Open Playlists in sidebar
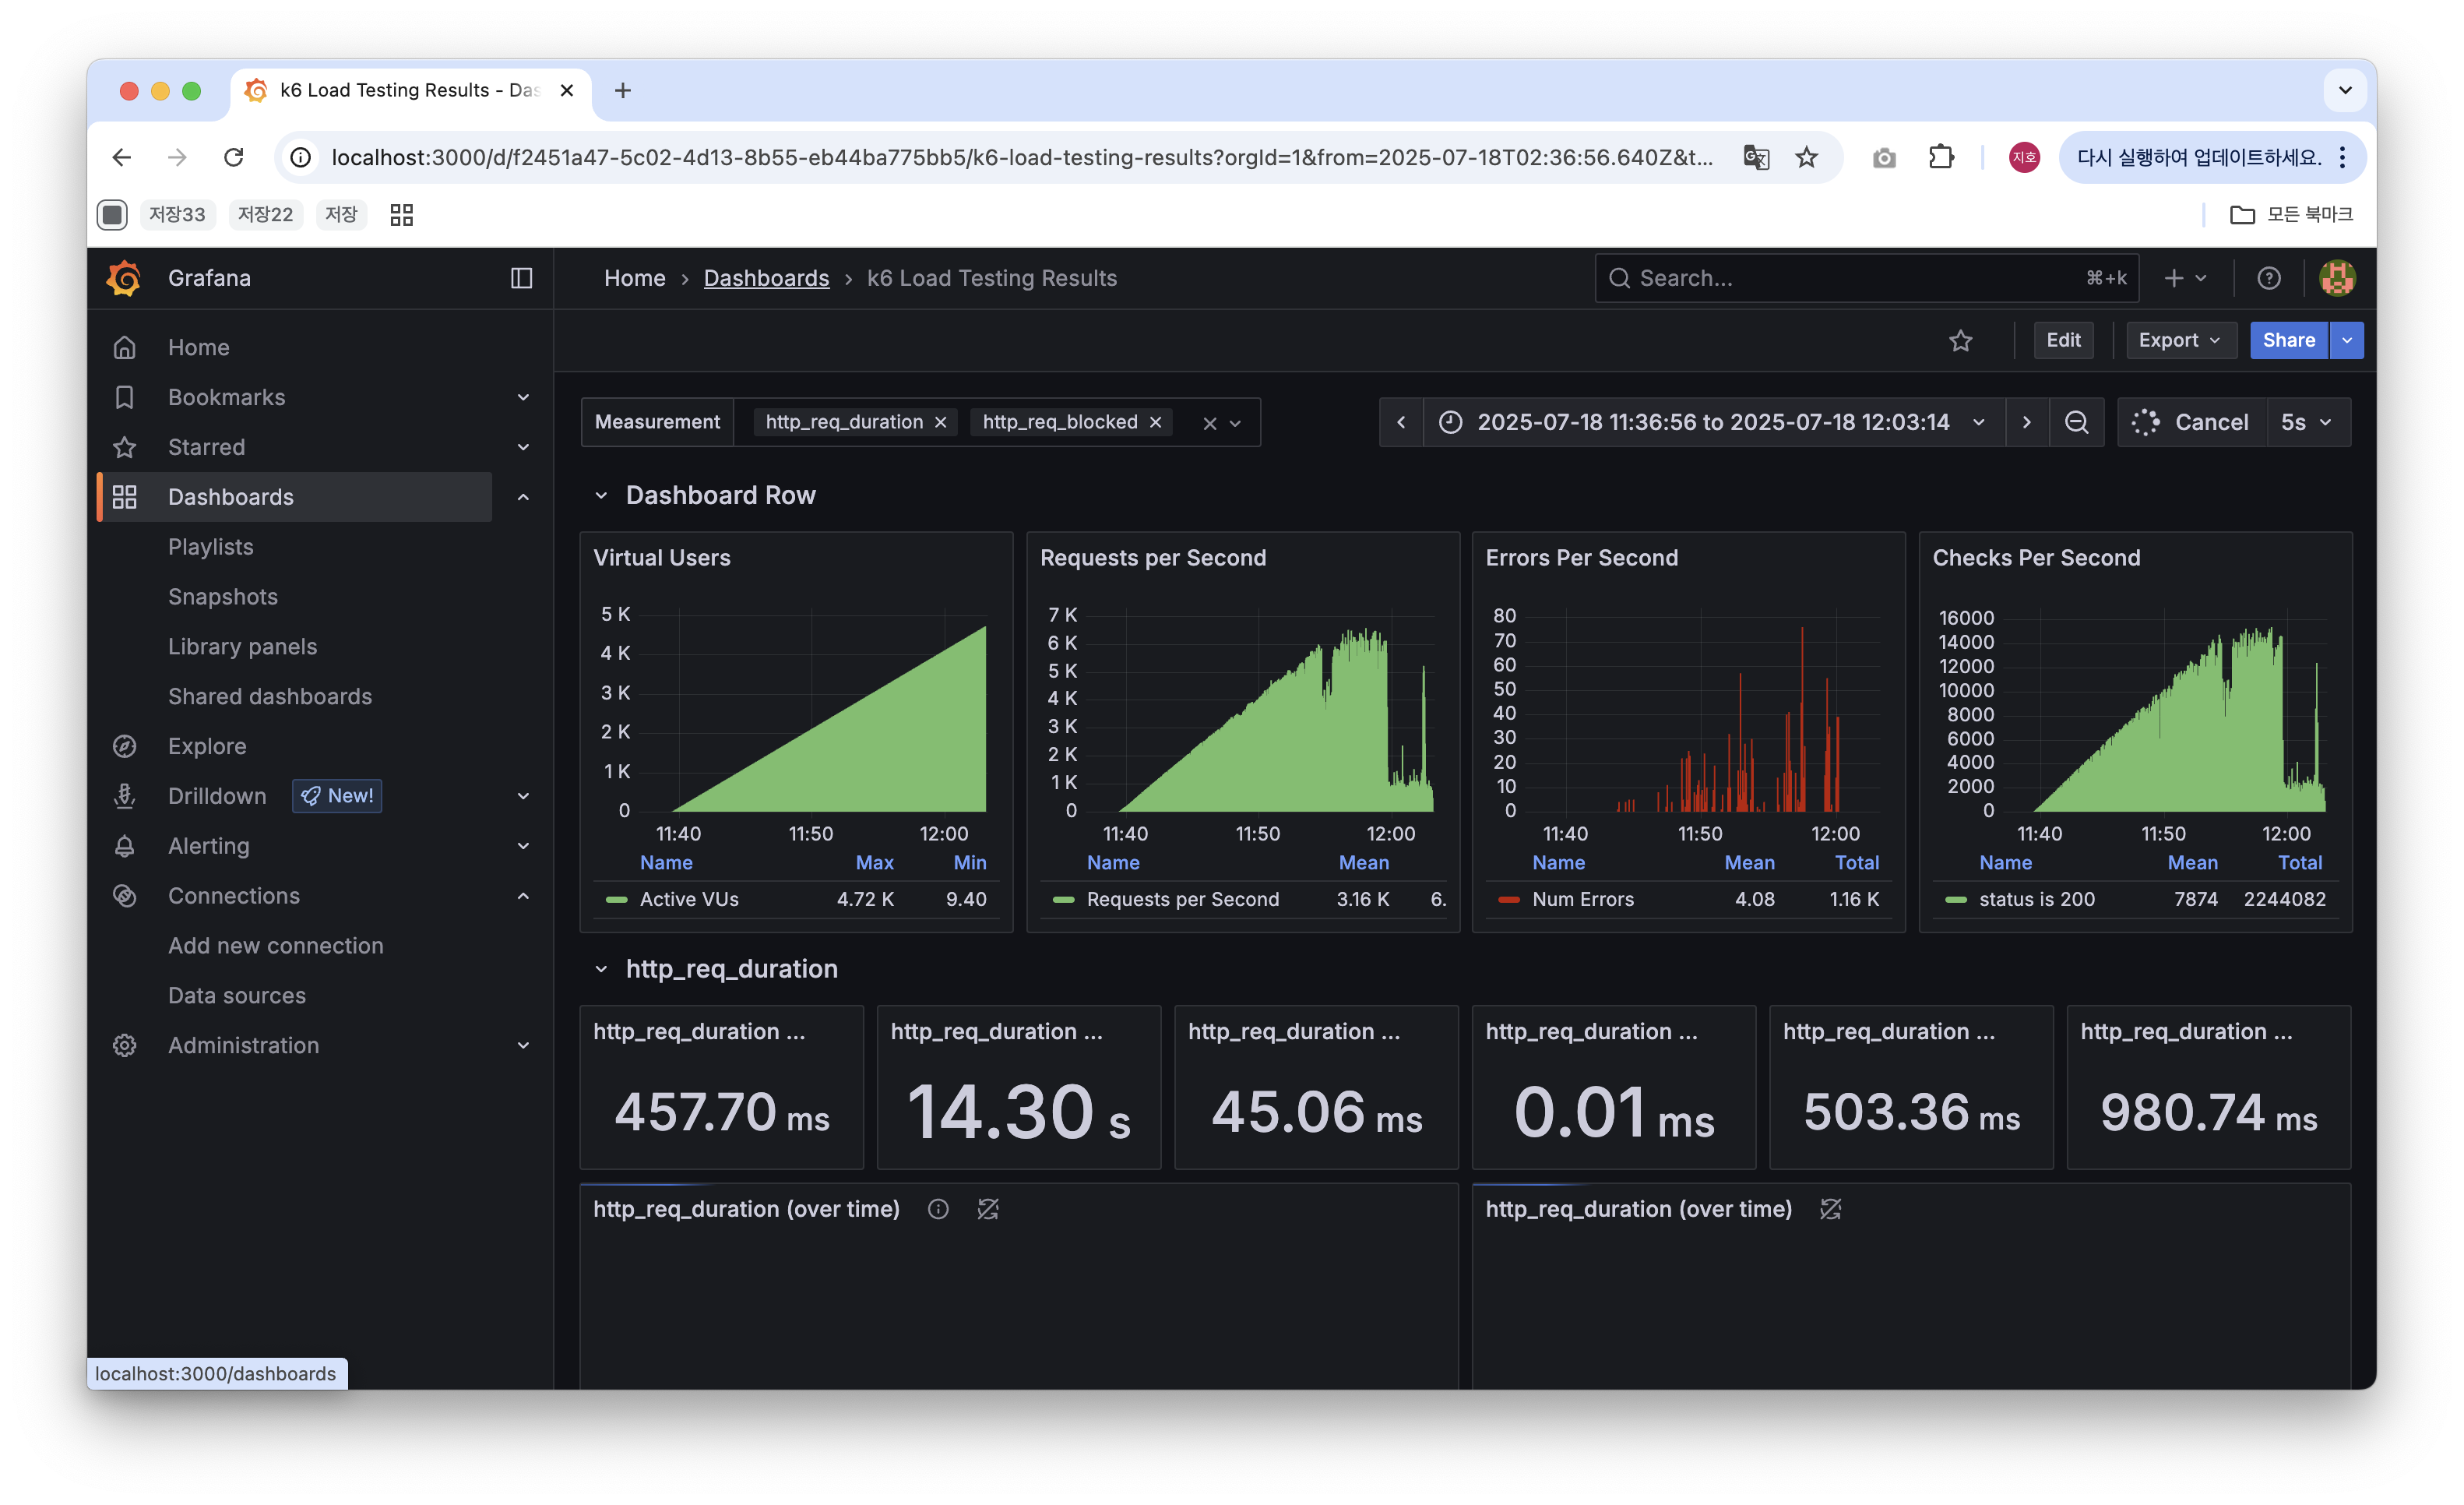This screenshot has height=1505, width=2464. [210, 547]
